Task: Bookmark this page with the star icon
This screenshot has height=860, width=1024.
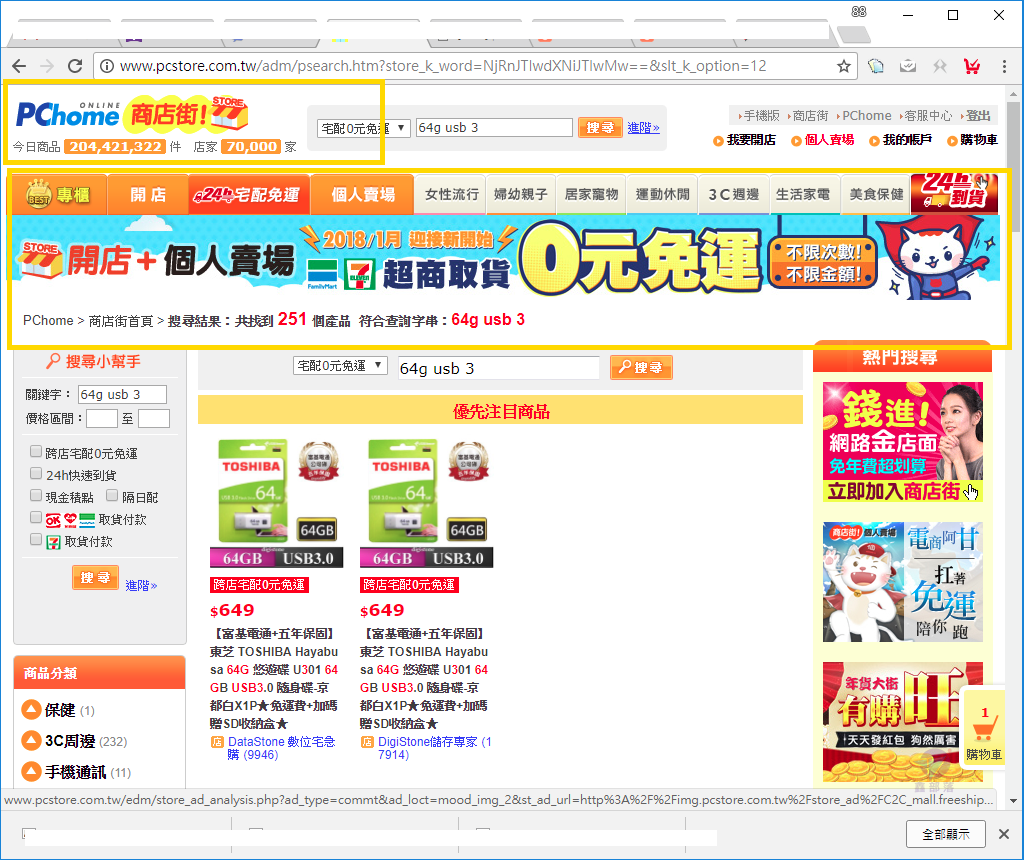Action: [844, 66]
